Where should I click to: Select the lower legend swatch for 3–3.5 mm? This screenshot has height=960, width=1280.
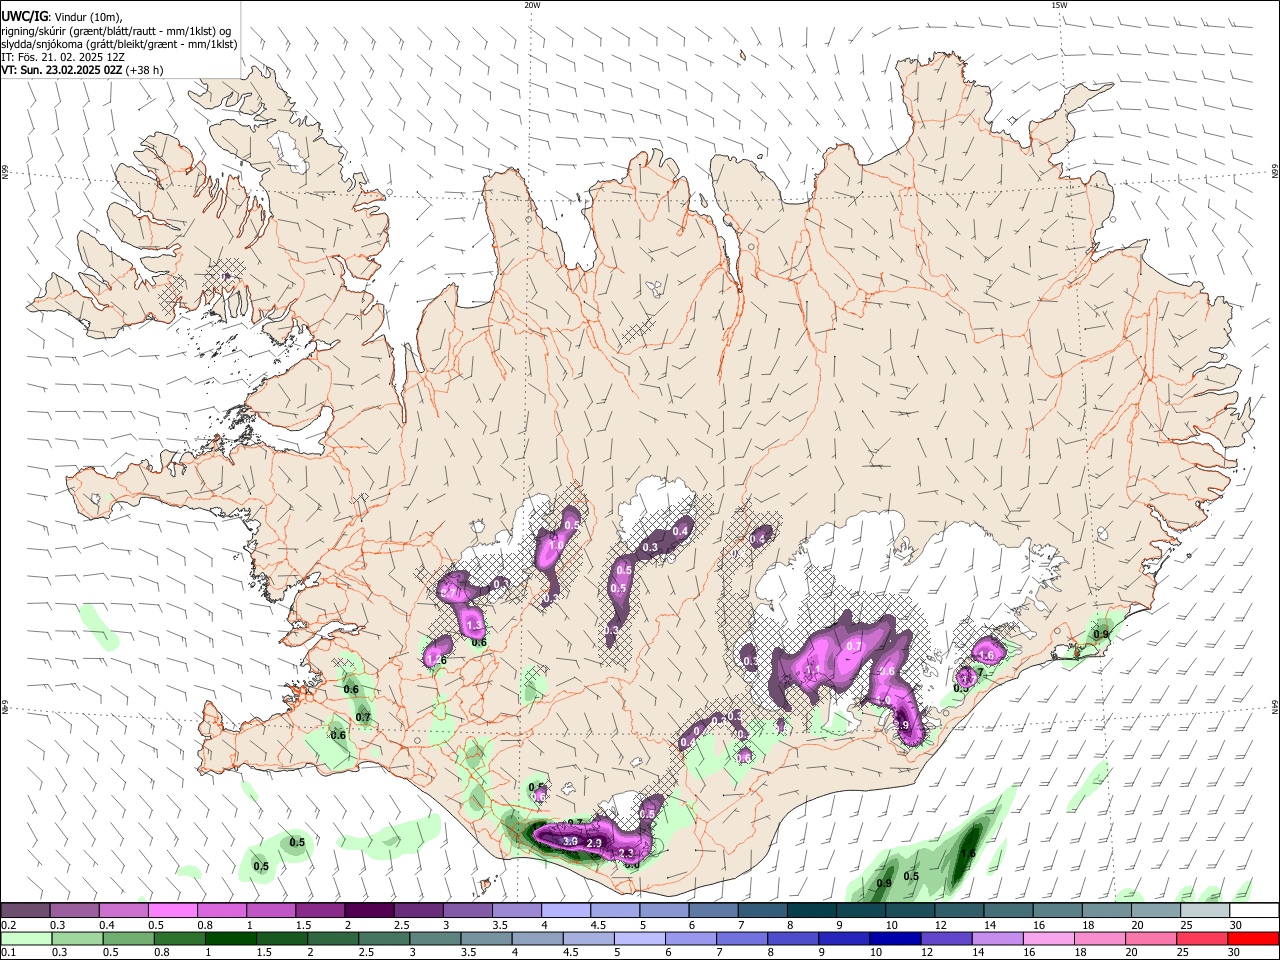[435, 938]
